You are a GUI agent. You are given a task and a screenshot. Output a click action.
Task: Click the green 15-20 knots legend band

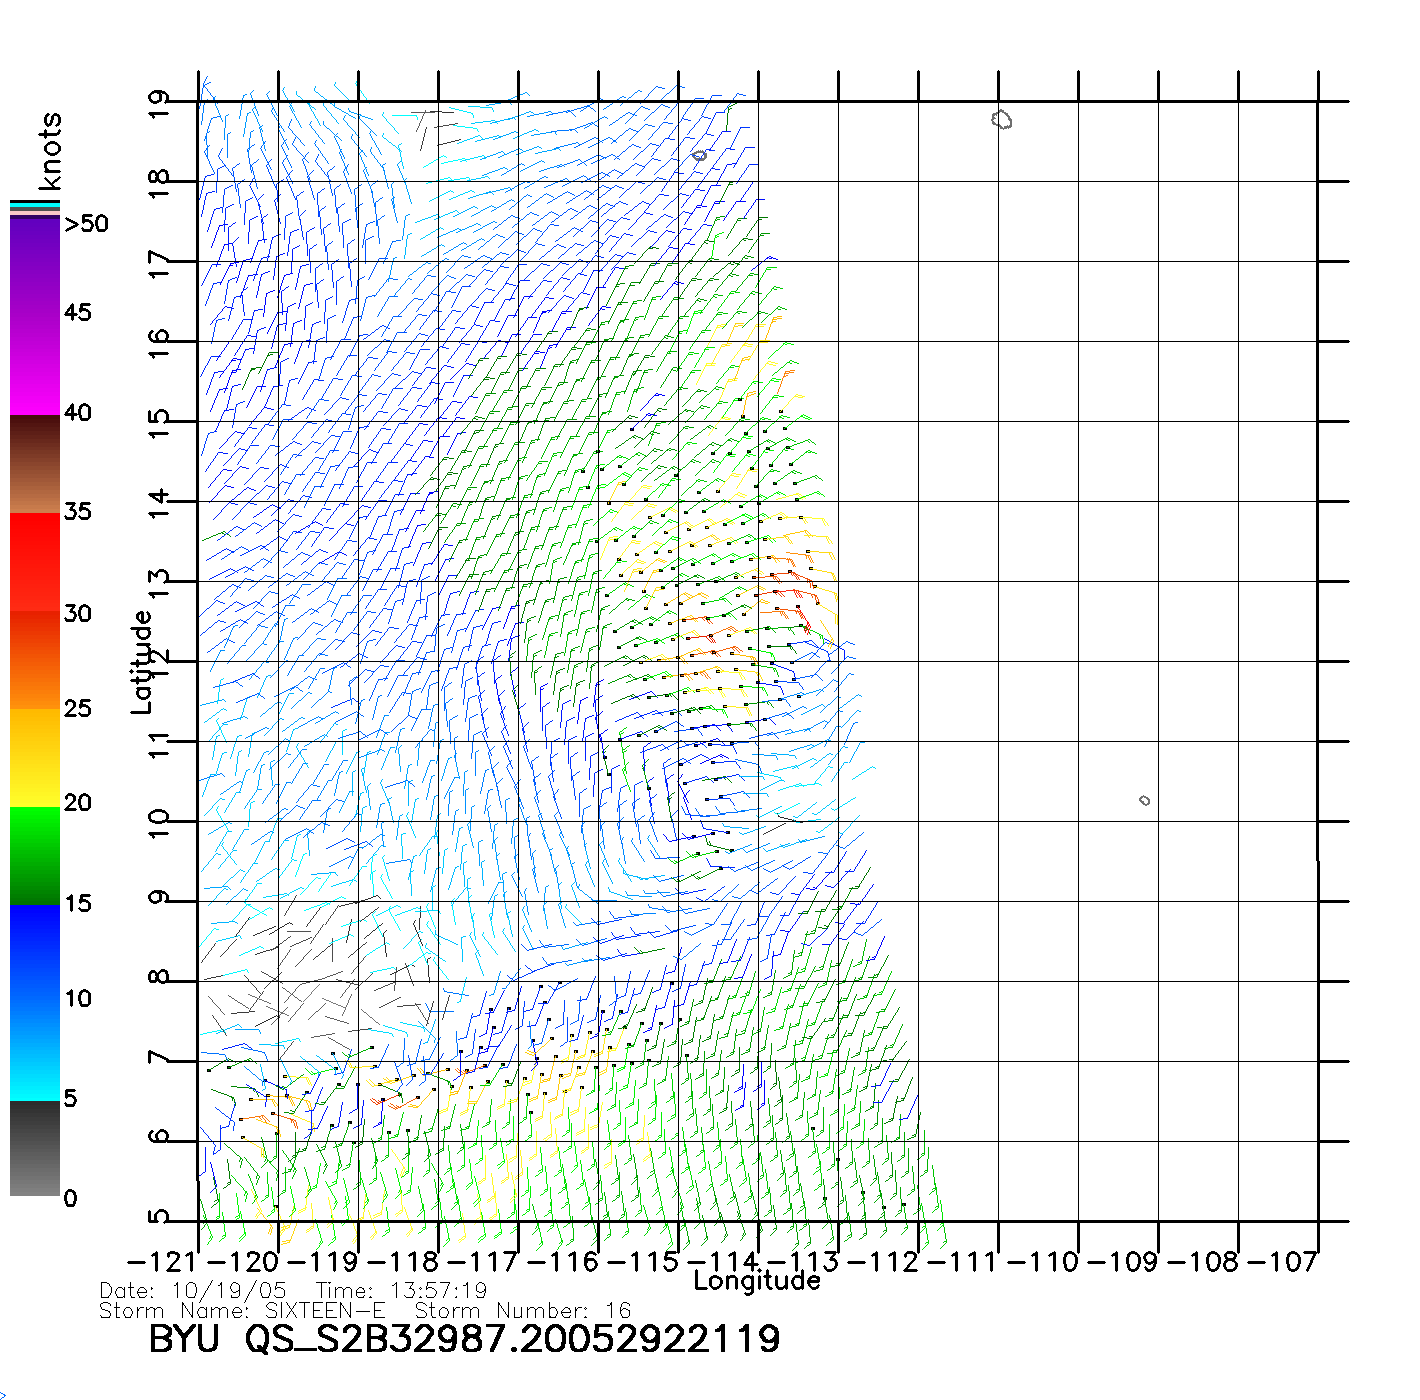(35, 855)
